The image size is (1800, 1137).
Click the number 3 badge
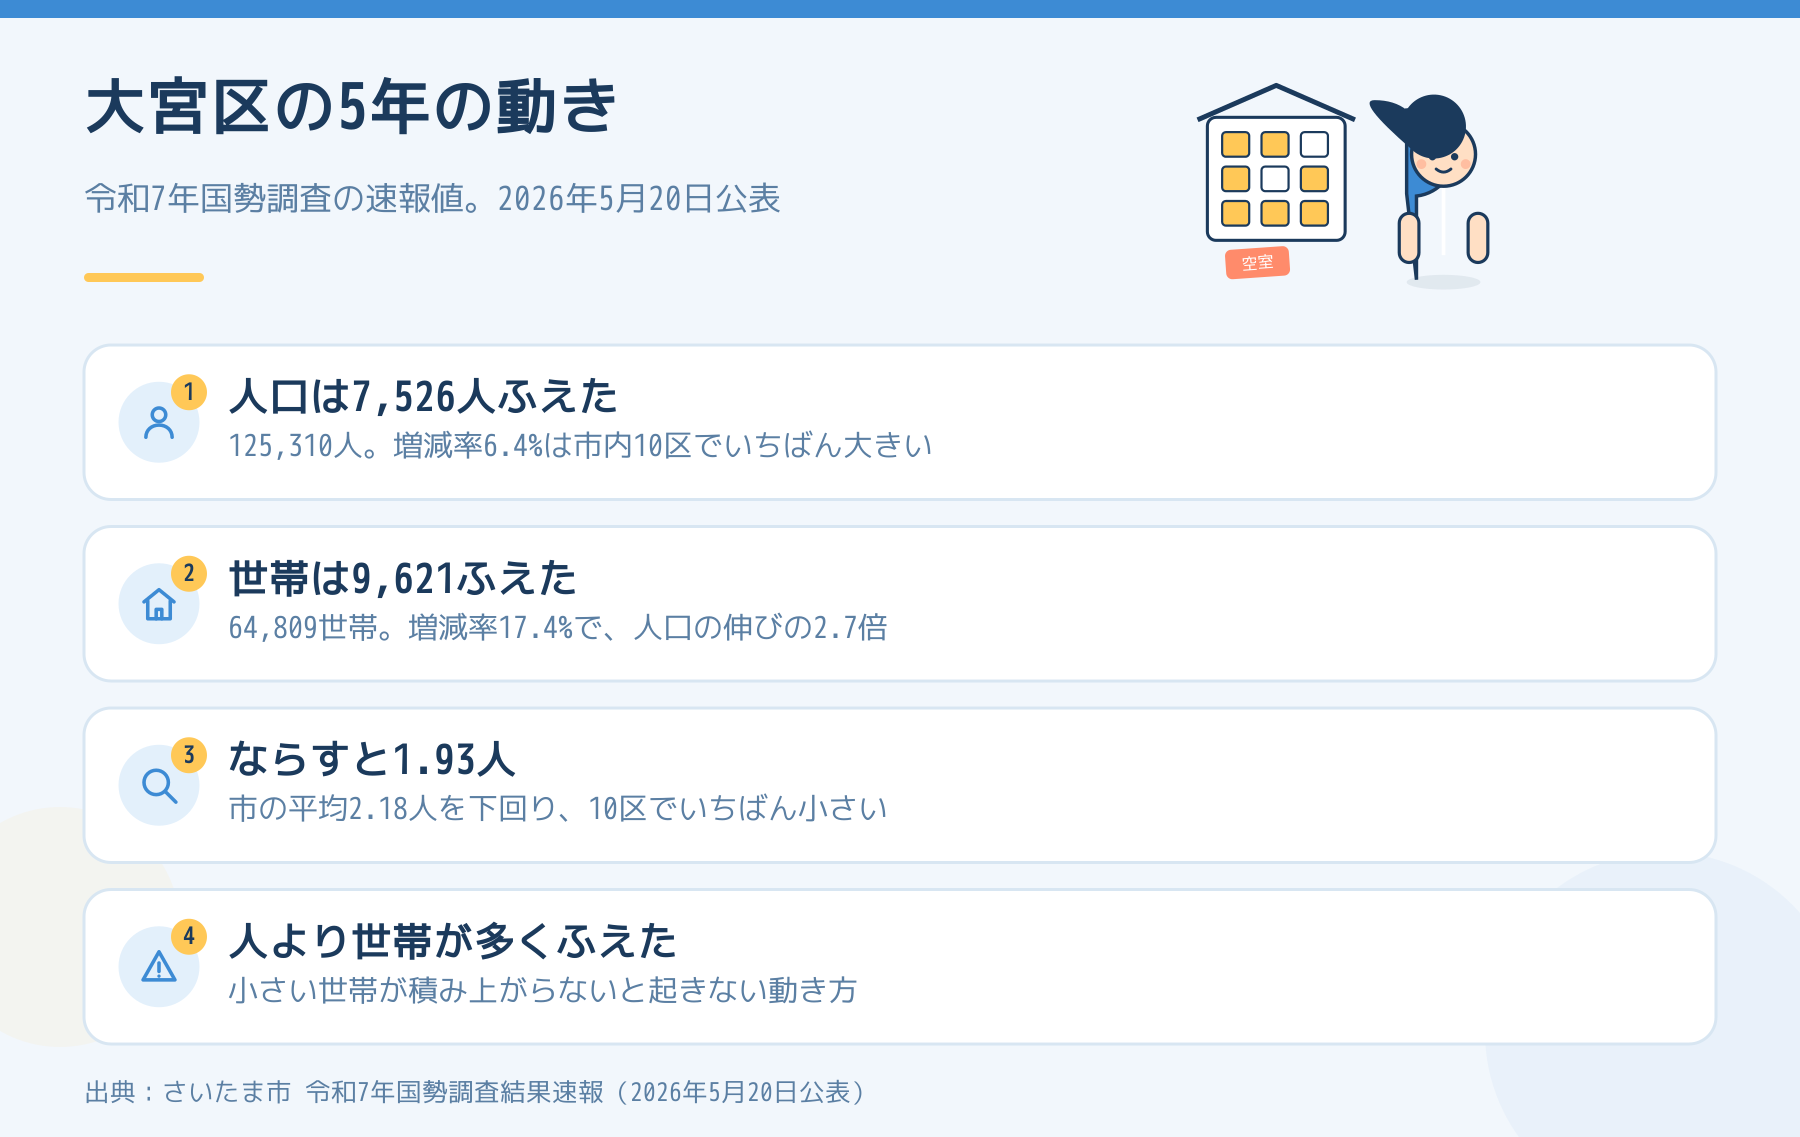click(x=189, y=755)
